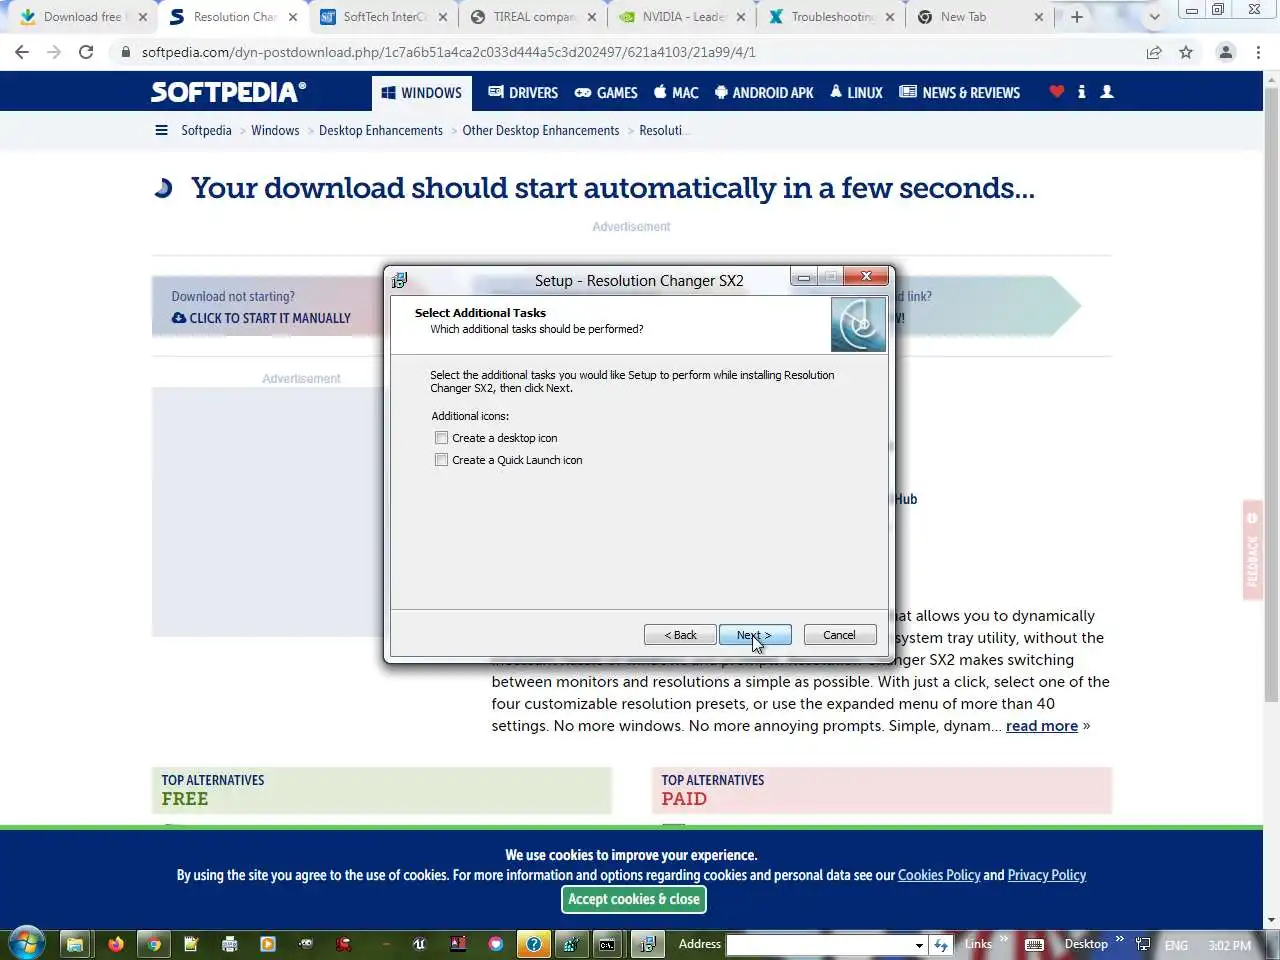
Task: Open the Games section
Action: pyautogui.click(x=606, y=93)
